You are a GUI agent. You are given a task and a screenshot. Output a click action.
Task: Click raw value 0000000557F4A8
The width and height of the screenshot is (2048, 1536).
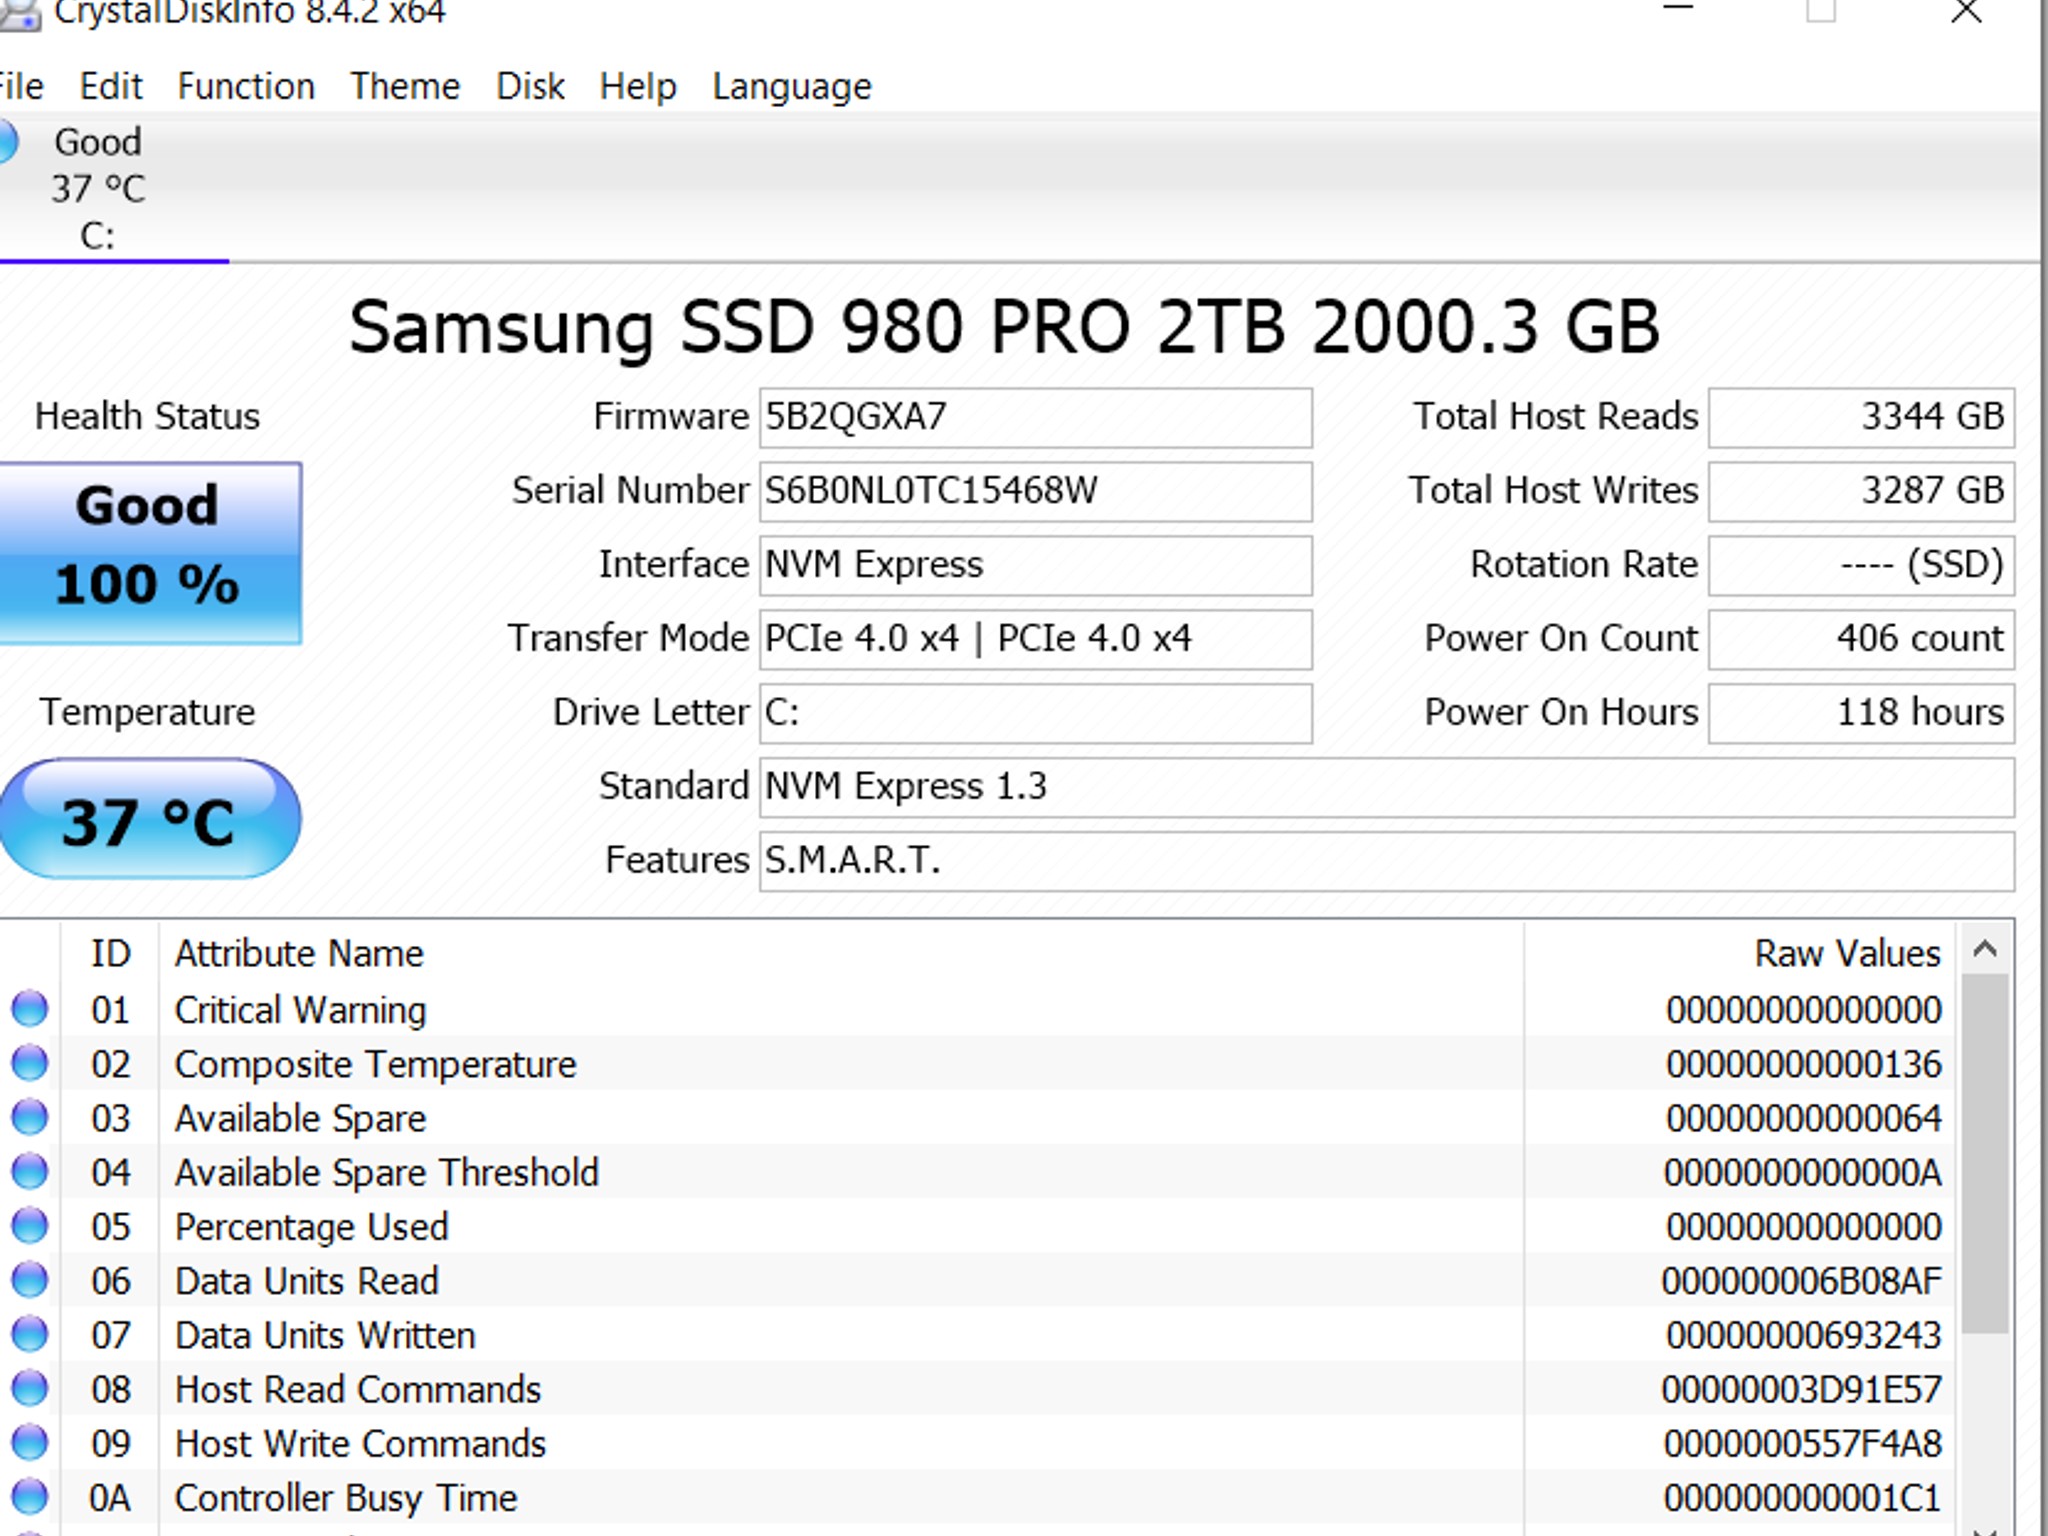coord(1803,1443)
